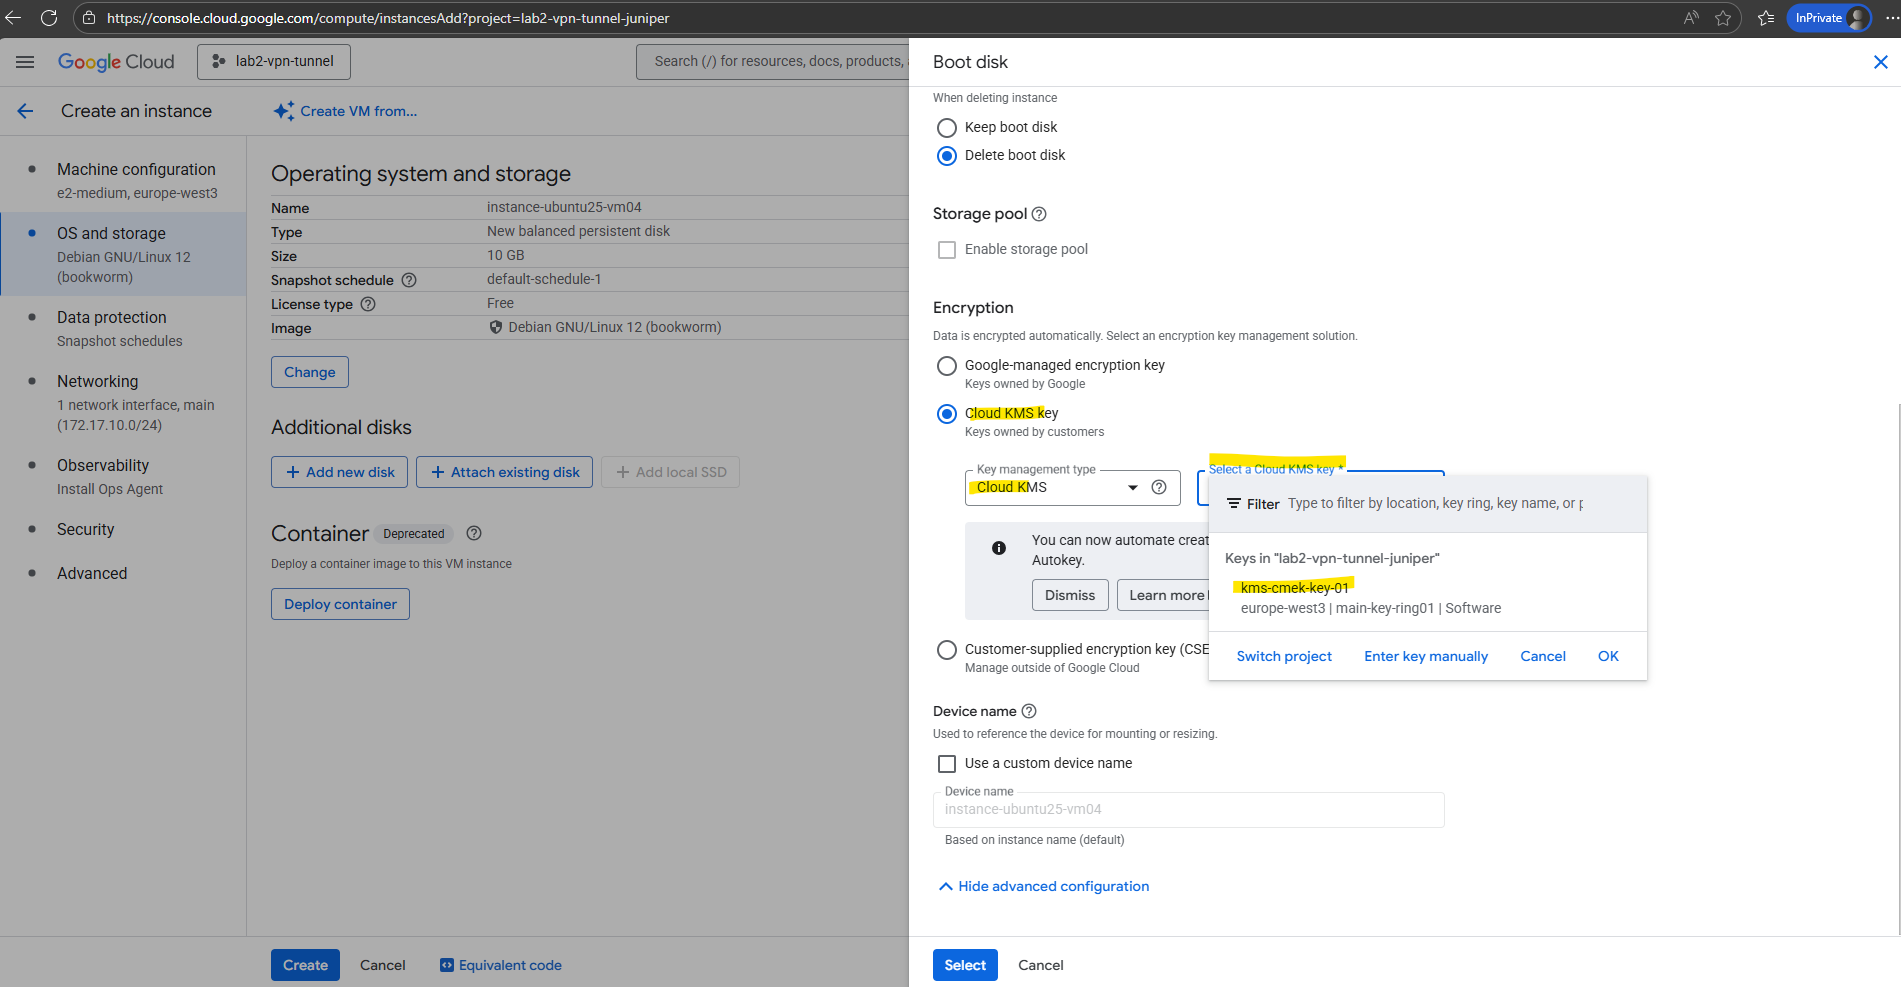Focus the Google Cloud search box
This screenshot has height=987, width=1901.
point(773,62)
